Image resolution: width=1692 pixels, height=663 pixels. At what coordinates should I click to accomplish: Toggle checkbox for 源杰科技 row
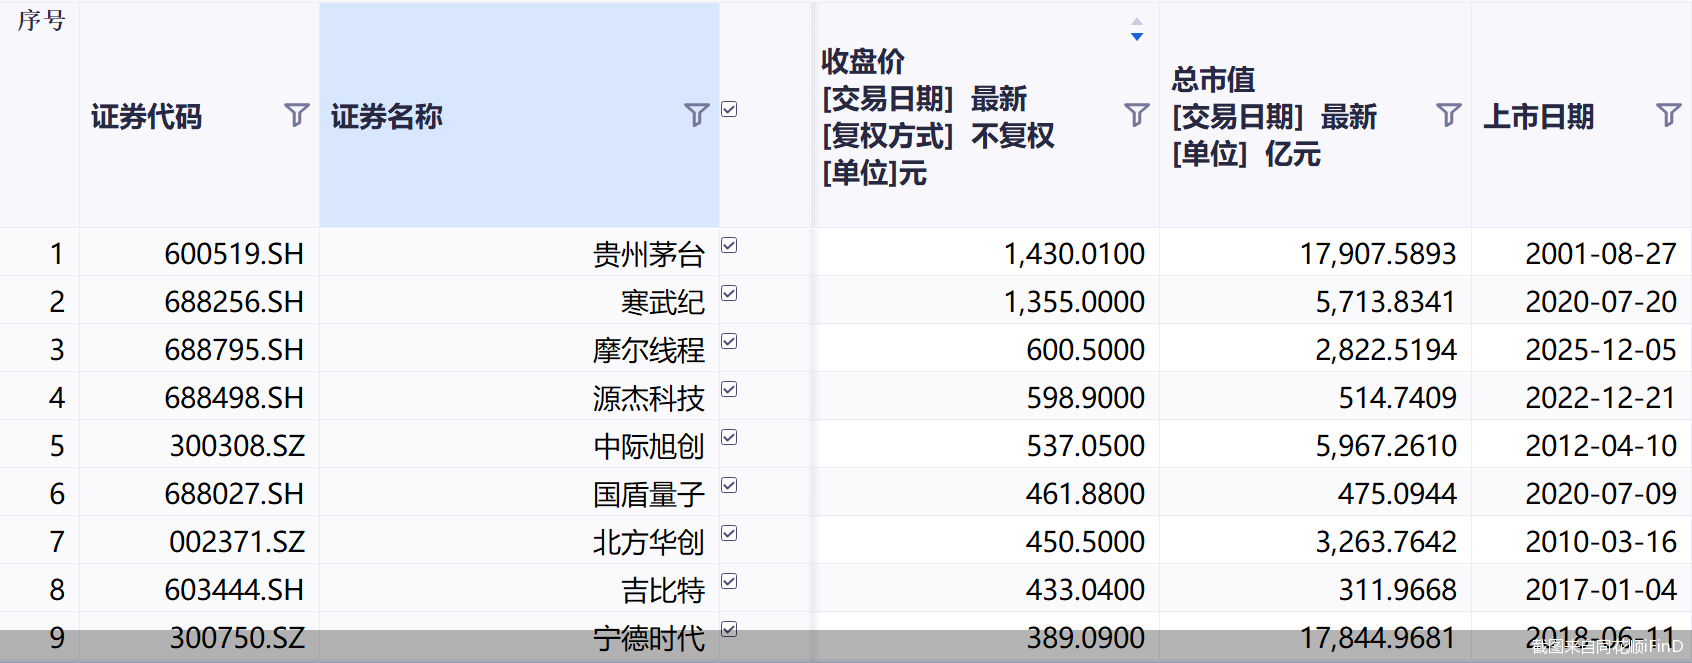tap(729, 389)
